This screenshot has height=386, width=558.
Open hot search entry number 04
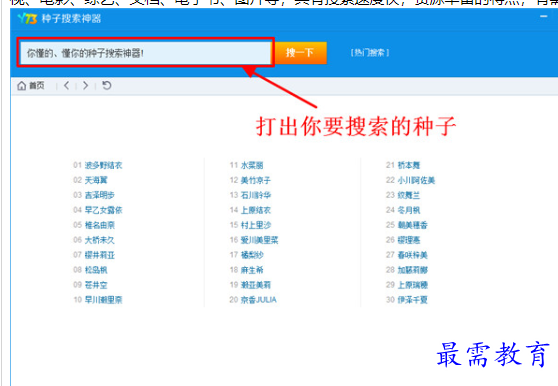[x=103, y=210]
